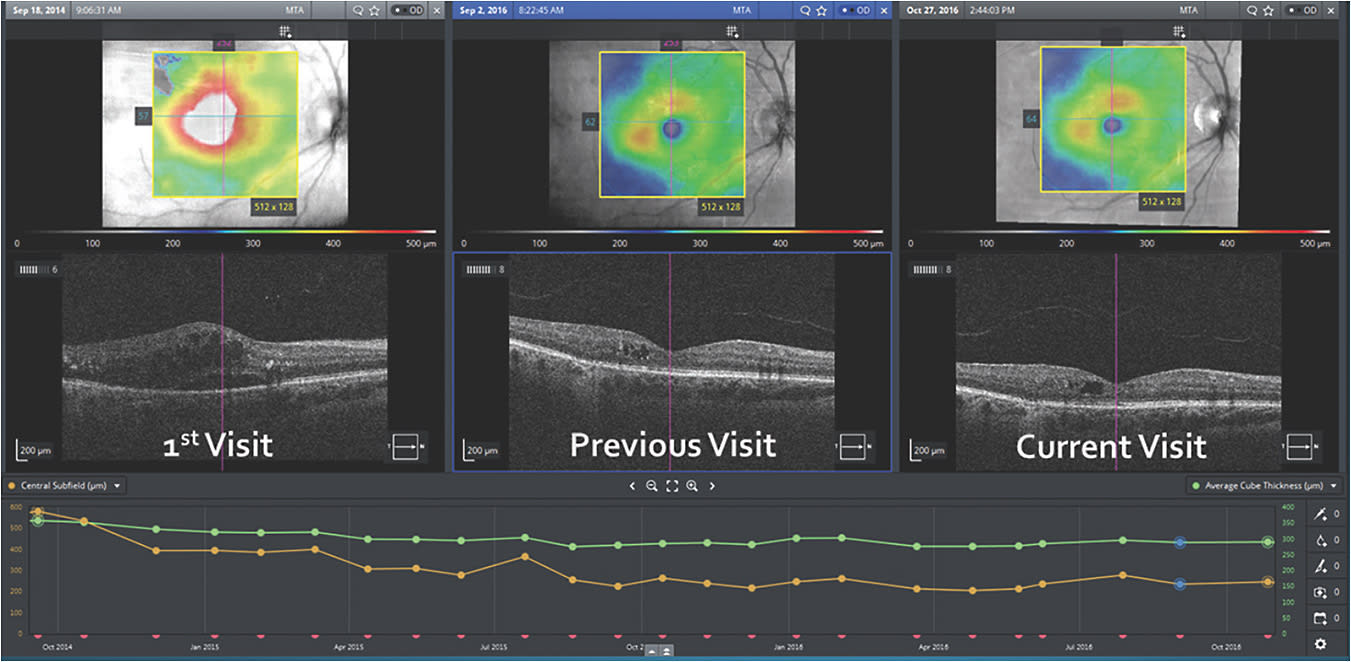The height and width of the screenshot is (662, 1351).
Task: Click the star favorite icon in the Oct 27 2016 title bar
Action: [x=1266, y=10]
